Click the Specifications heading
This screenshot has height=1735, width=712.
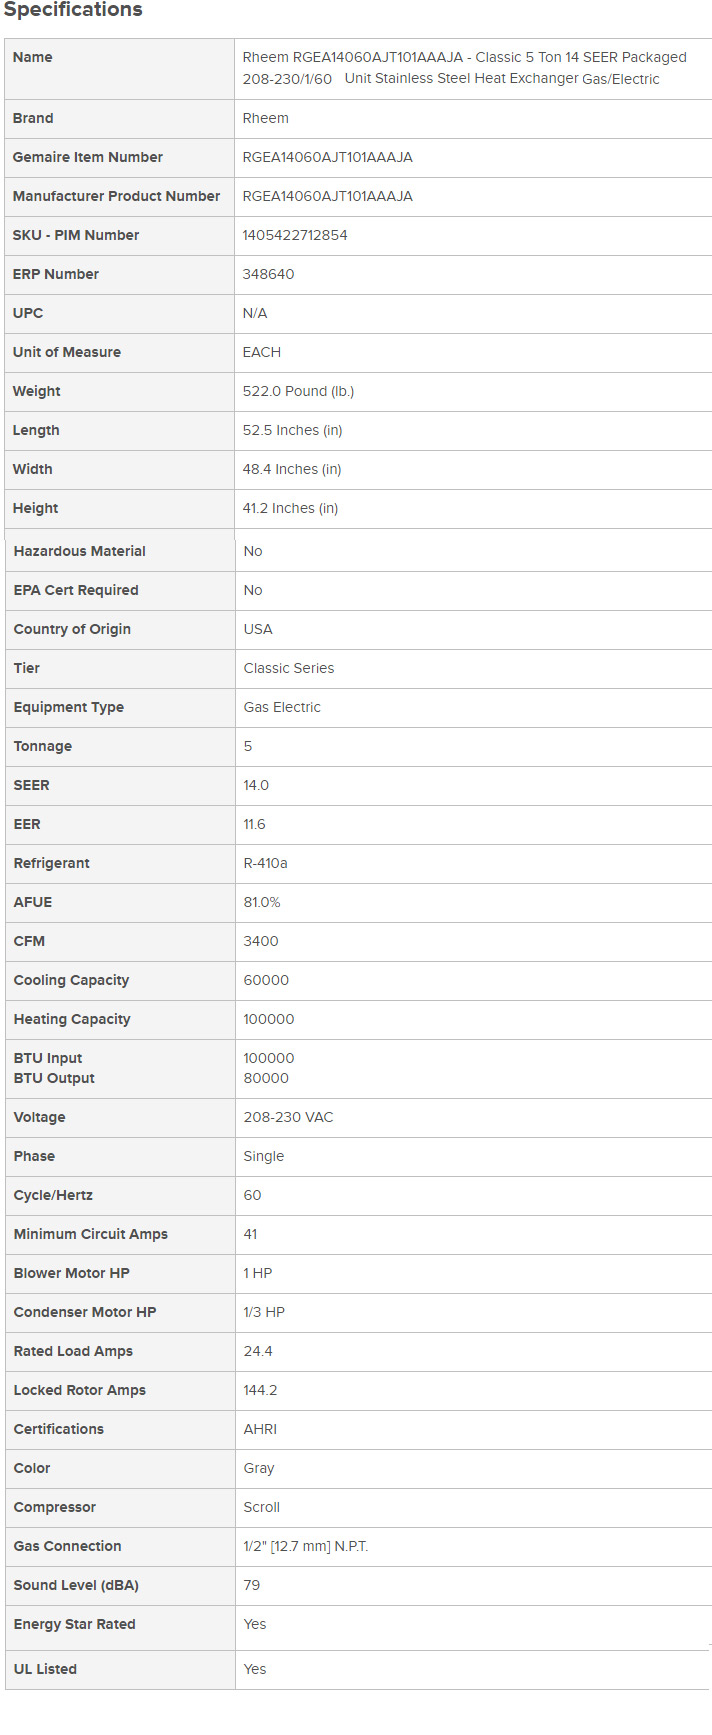pyautogui.click(x=73, y=10)
